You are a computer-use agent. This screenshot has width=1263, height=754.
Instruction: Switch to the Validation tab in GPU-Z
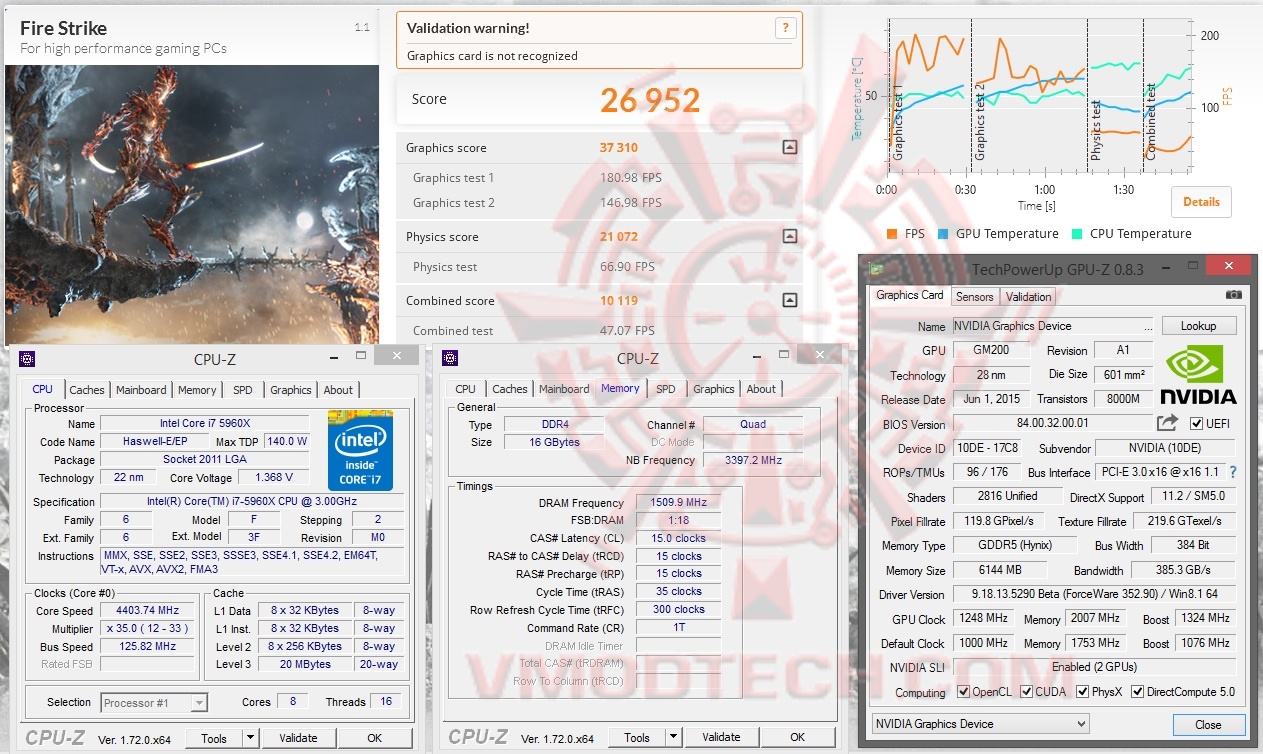[x=1028, y=297]
